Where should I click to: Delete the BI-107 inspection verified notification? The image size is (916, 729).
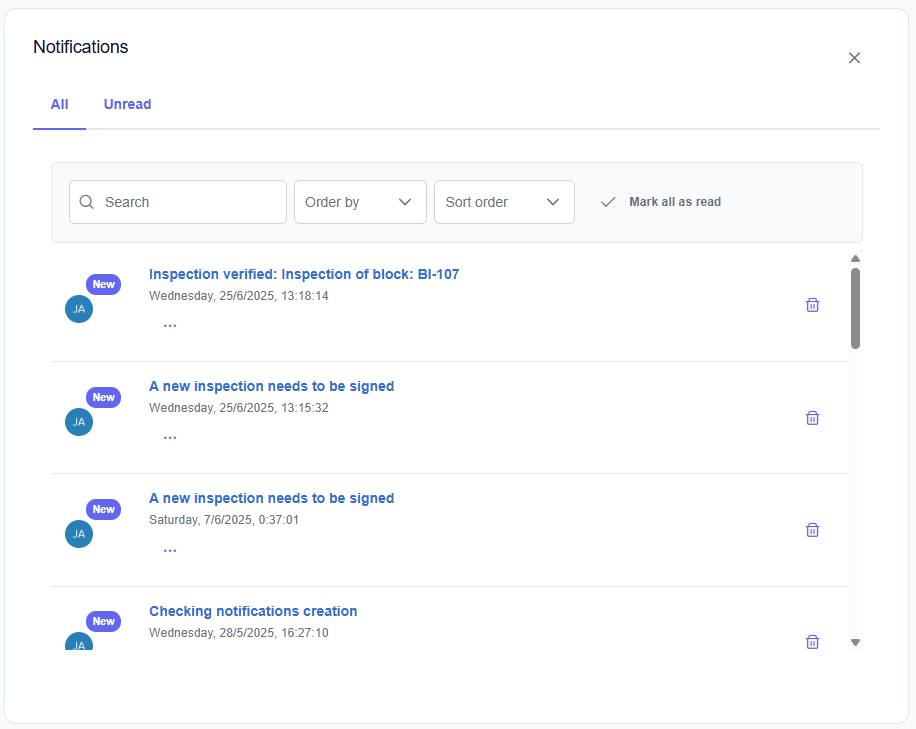[x=812, y=305]
